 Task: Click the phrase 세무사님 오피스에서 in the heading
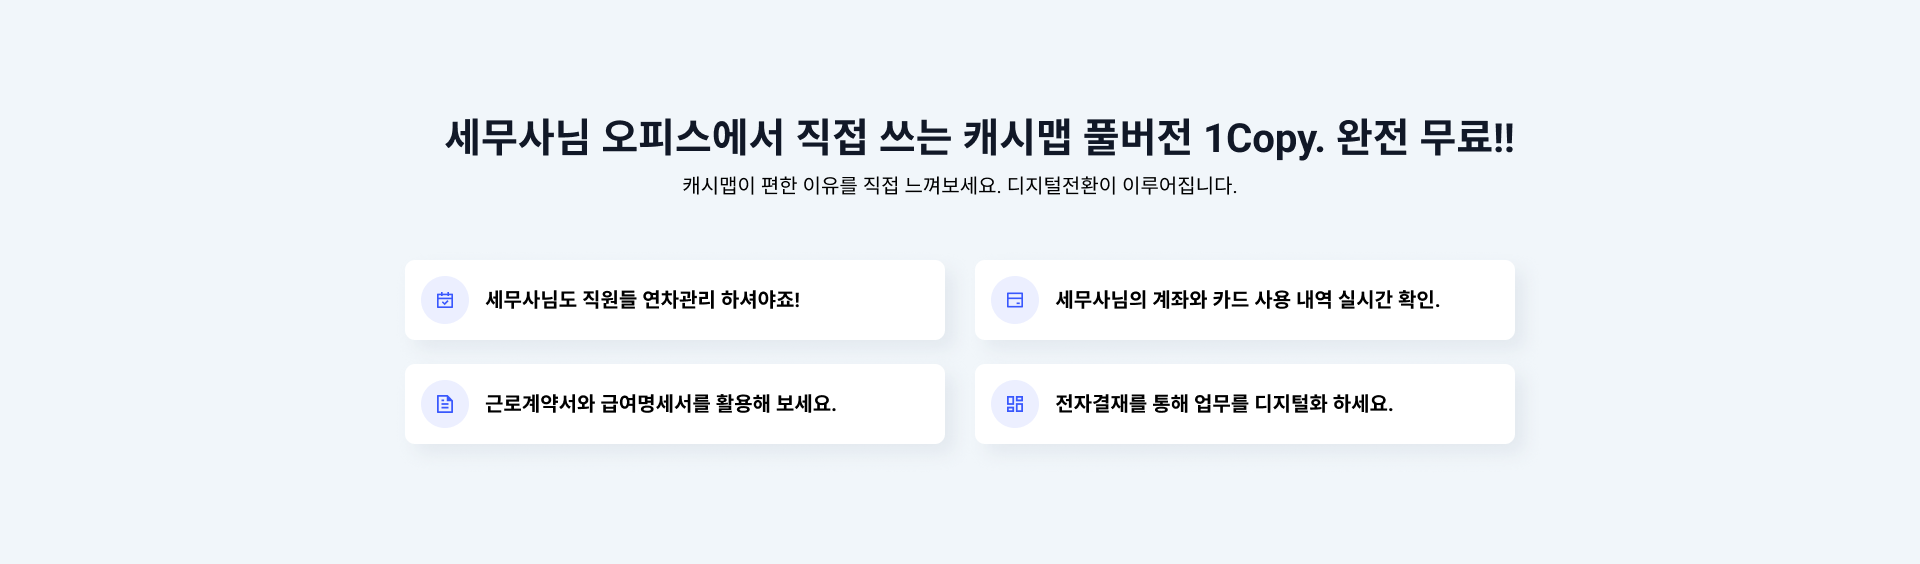tap(615, 137)
